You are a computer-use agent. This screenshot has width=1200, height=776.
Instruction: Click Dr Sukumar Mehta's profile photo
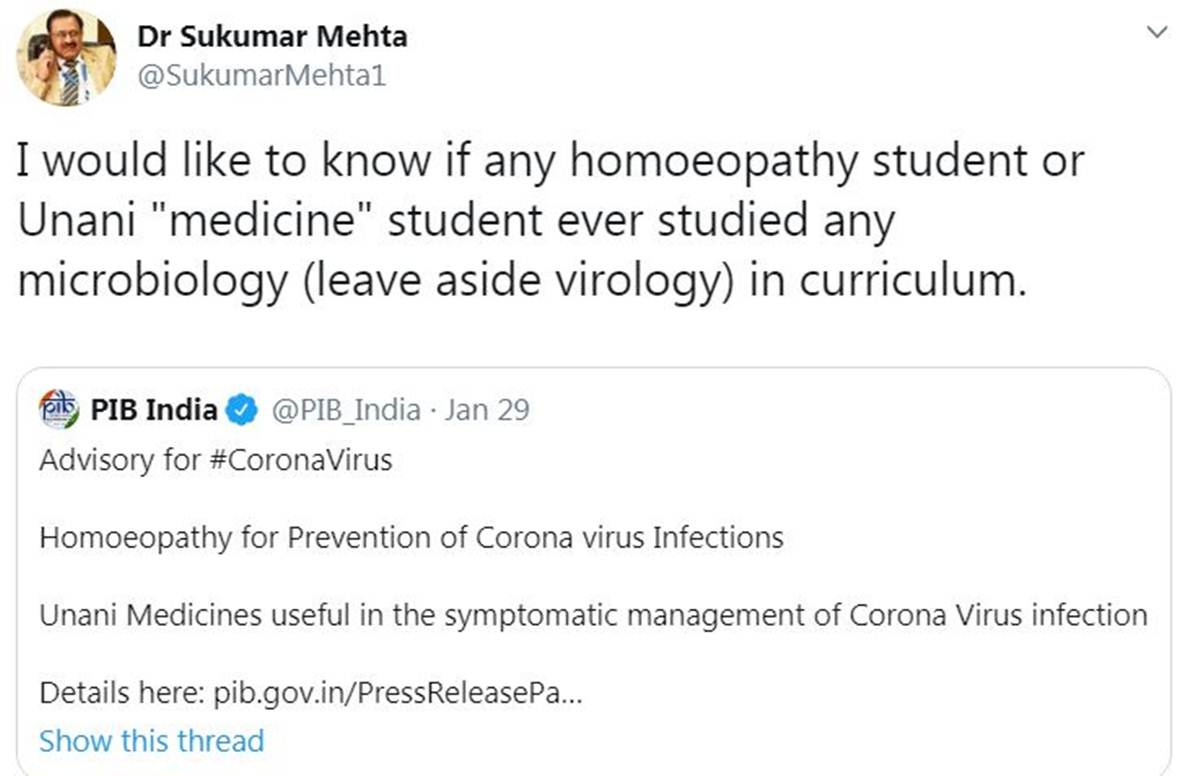(66, 57)
